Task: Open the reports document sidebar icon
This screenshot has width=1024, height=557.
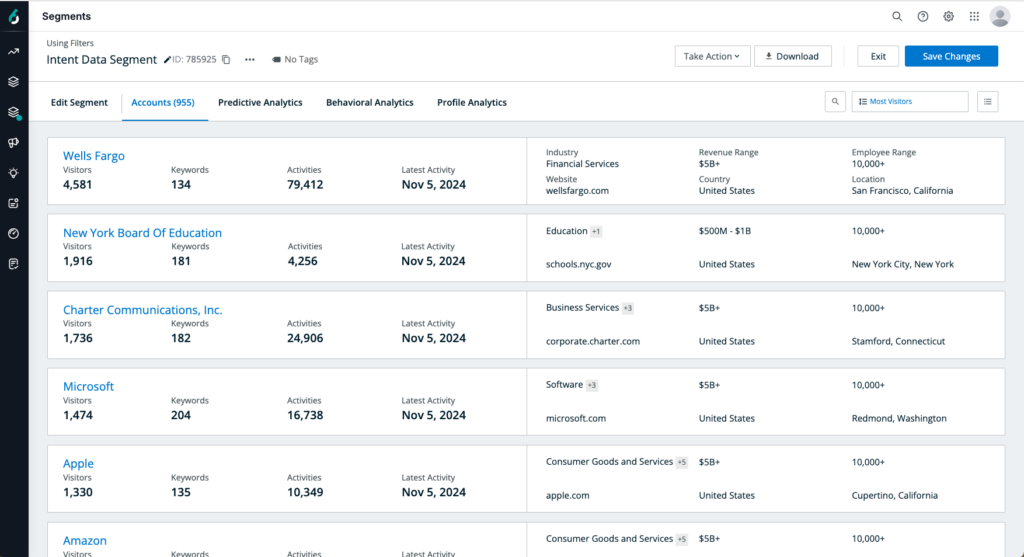Action: (x=14, y=264)
